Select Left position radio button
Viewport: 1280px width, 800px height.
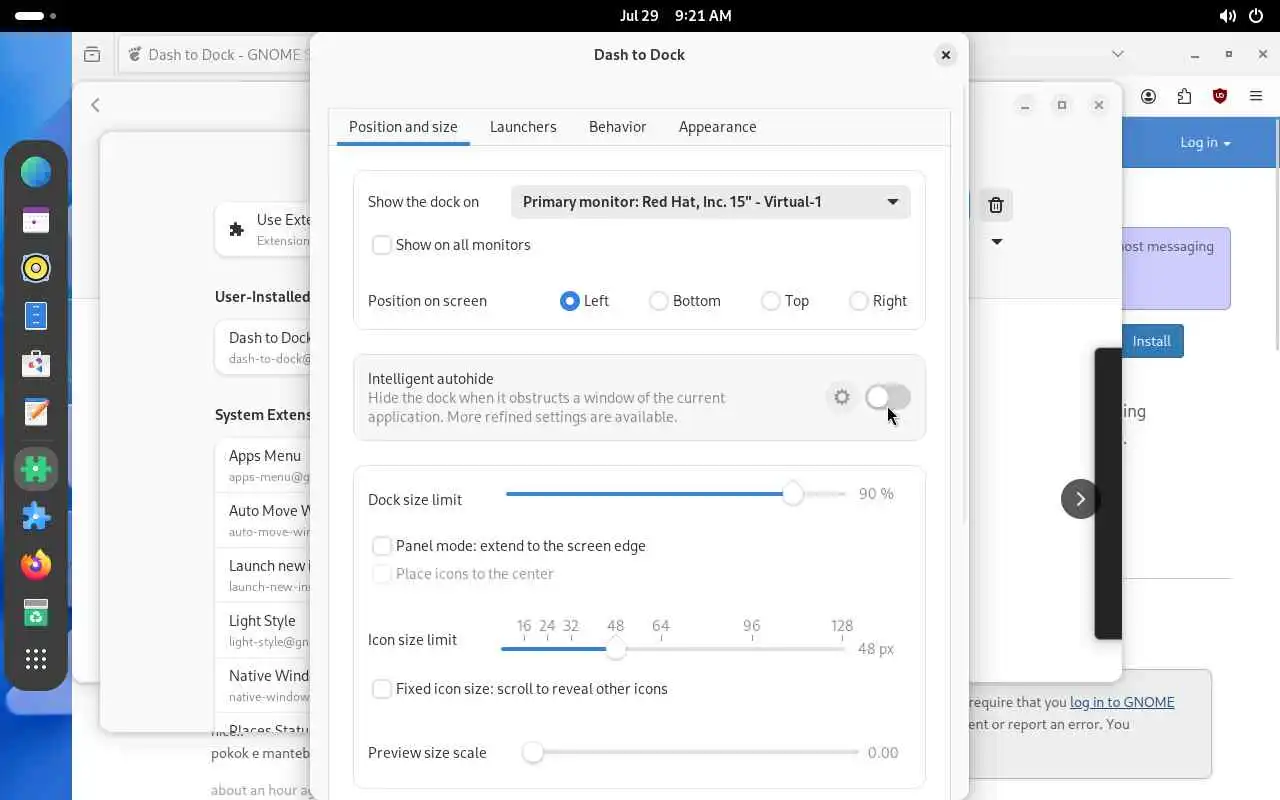569,301
